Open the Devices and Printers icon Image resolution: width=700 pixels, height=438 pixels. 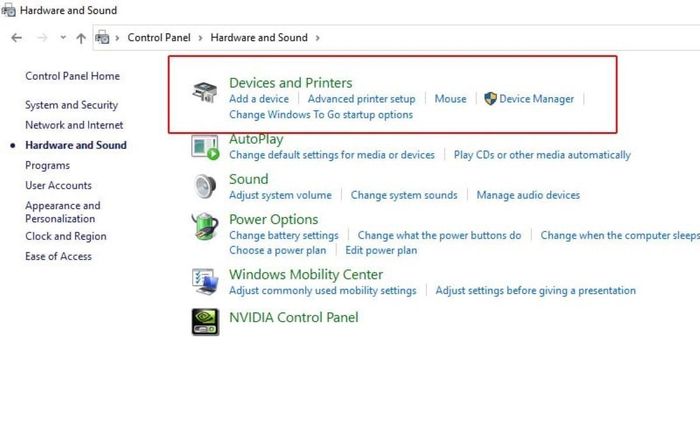pos(204,92)
